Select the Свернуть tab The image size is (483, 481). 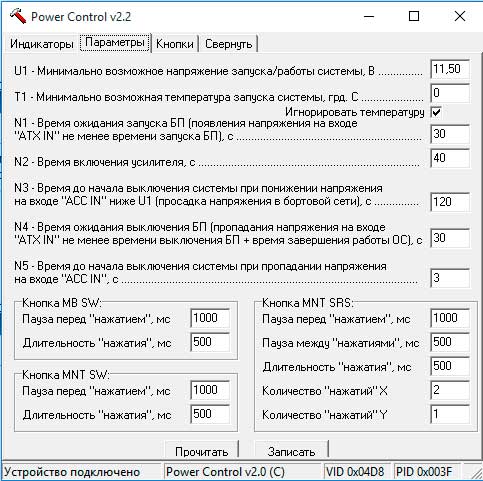click(229, 44)
